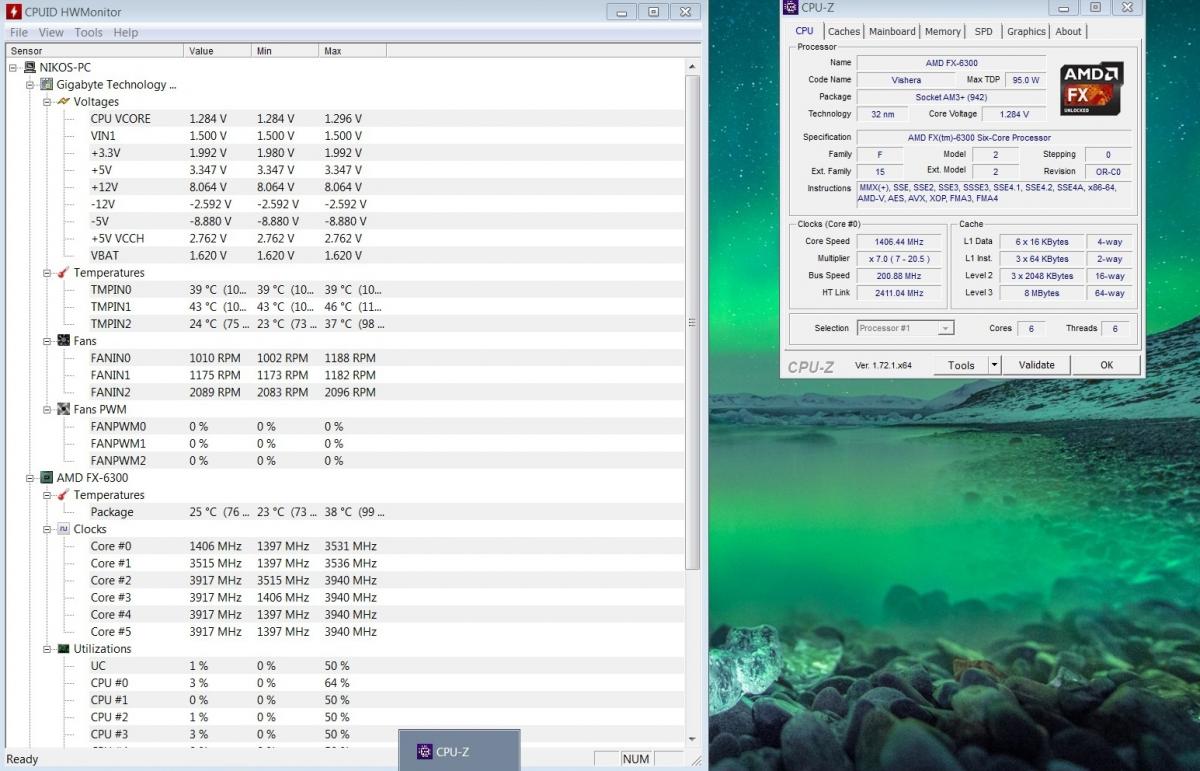Click the NIKOS-PC computer icon in the tree
Image resolution: width=1200 pixels, height=771 pixels.
pos(30,68)
